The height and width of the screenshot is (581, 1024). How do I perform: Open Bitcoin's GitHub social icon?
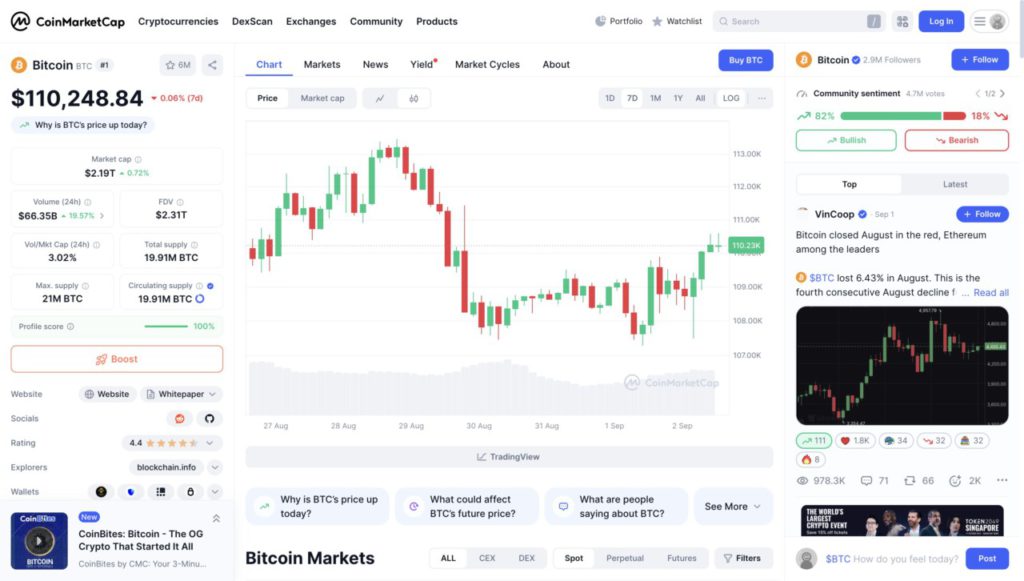tap(210, 418)
